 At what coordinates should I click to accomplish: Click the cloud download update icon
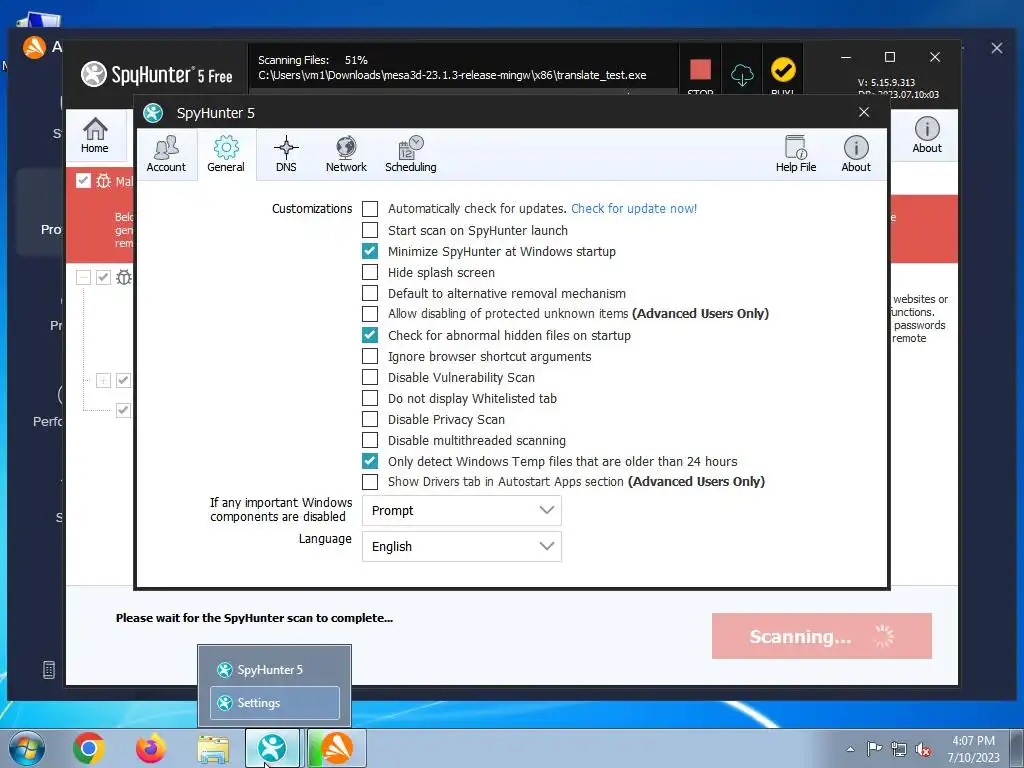(742, 74)
